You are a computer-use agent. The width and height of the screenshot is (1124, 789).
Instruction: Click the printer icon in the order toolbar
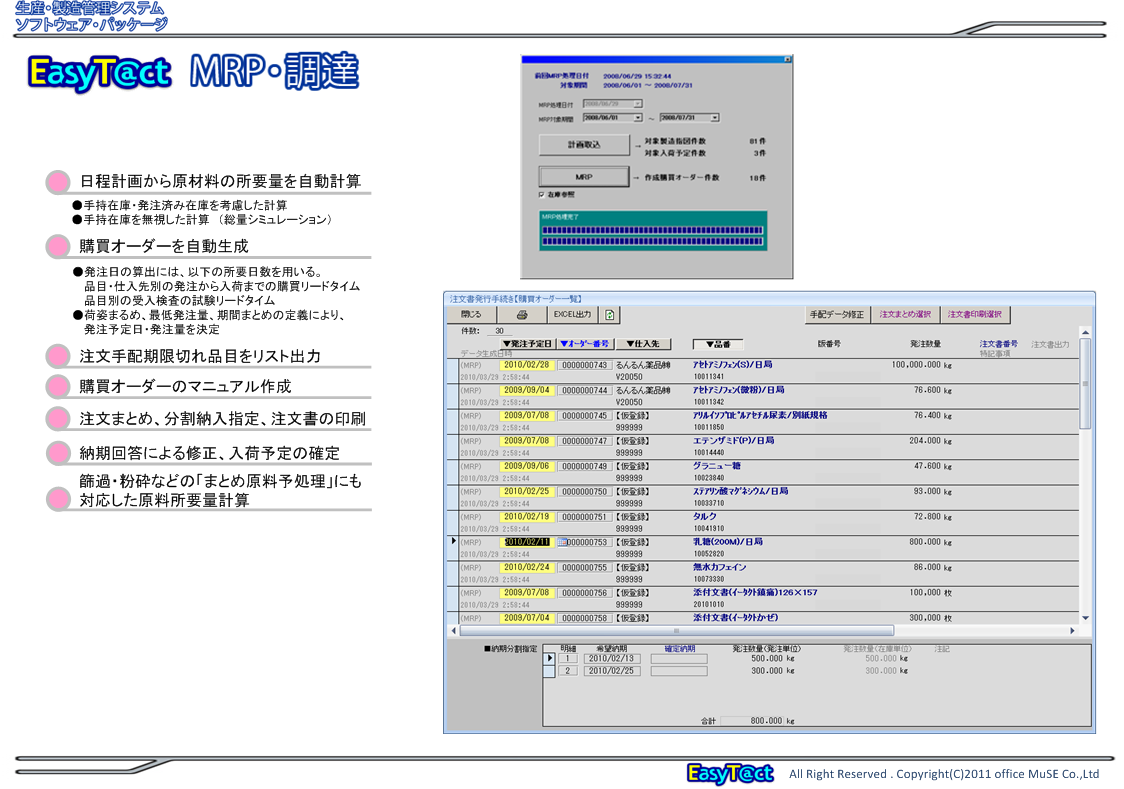[x=521, y=314]
